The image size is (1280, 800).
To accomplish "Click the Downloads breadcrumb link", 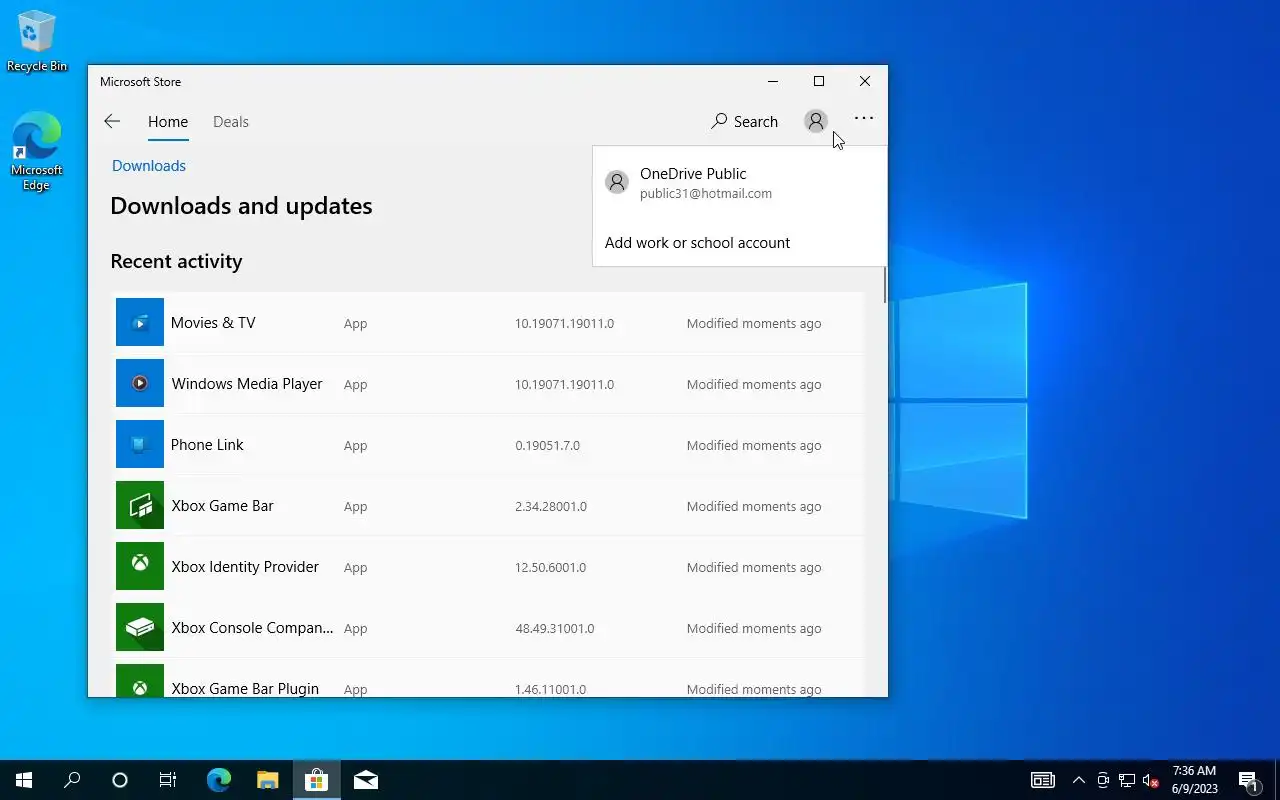I will click(x=149, y=166).
